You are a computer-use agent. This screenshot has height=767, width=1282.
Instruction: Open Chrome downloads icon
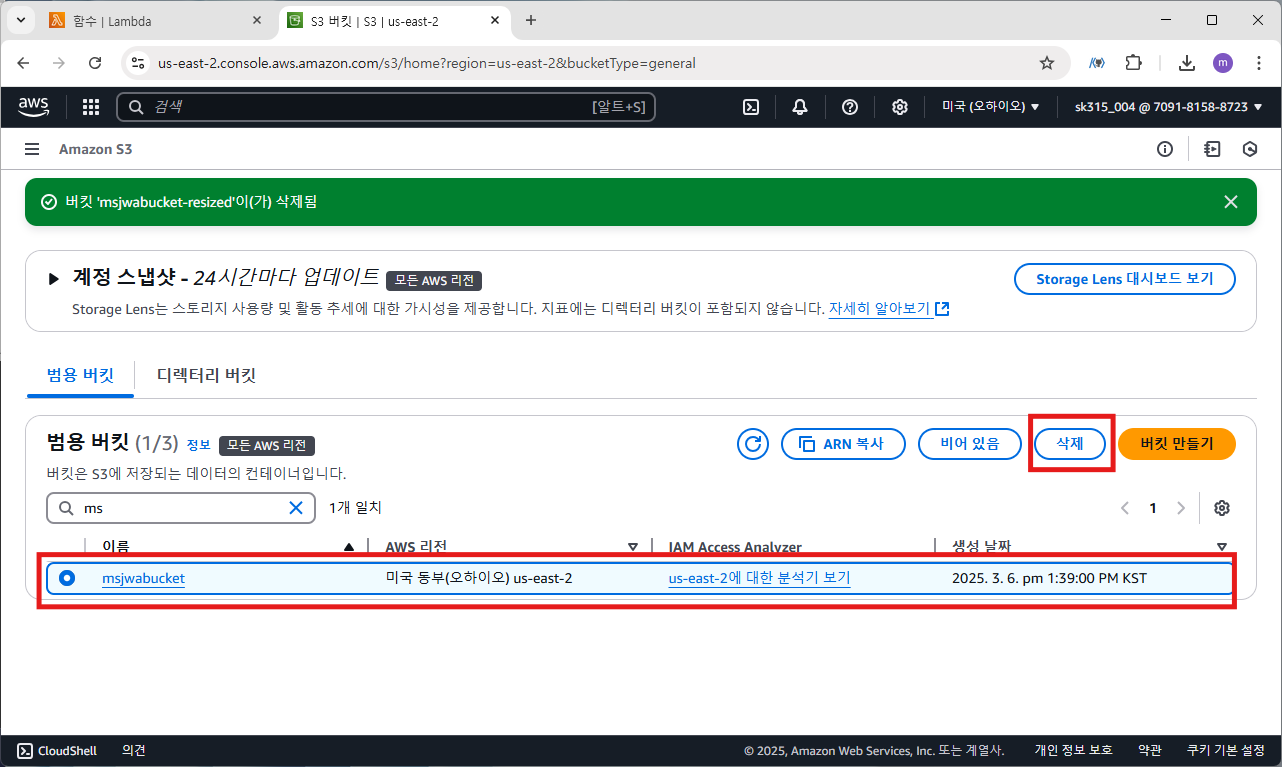1187,63
